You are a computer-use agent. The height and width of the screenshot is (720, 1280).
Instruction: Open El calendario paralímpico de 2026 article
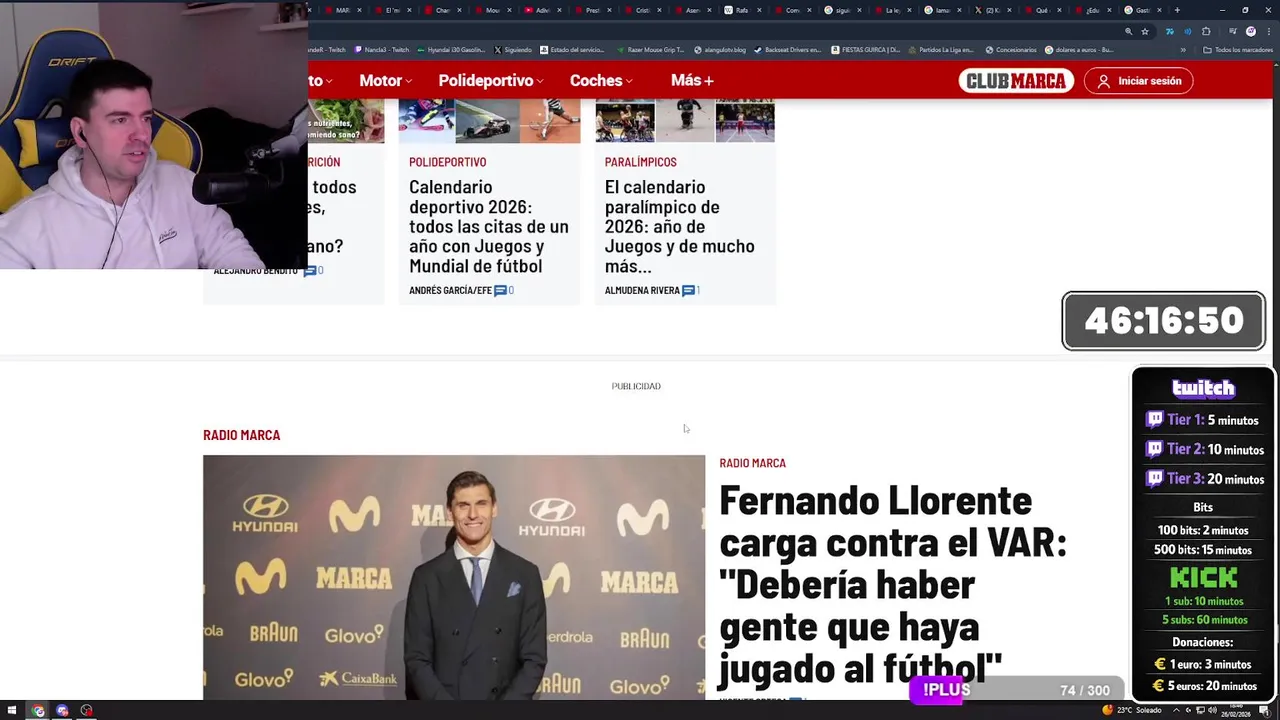681,226
